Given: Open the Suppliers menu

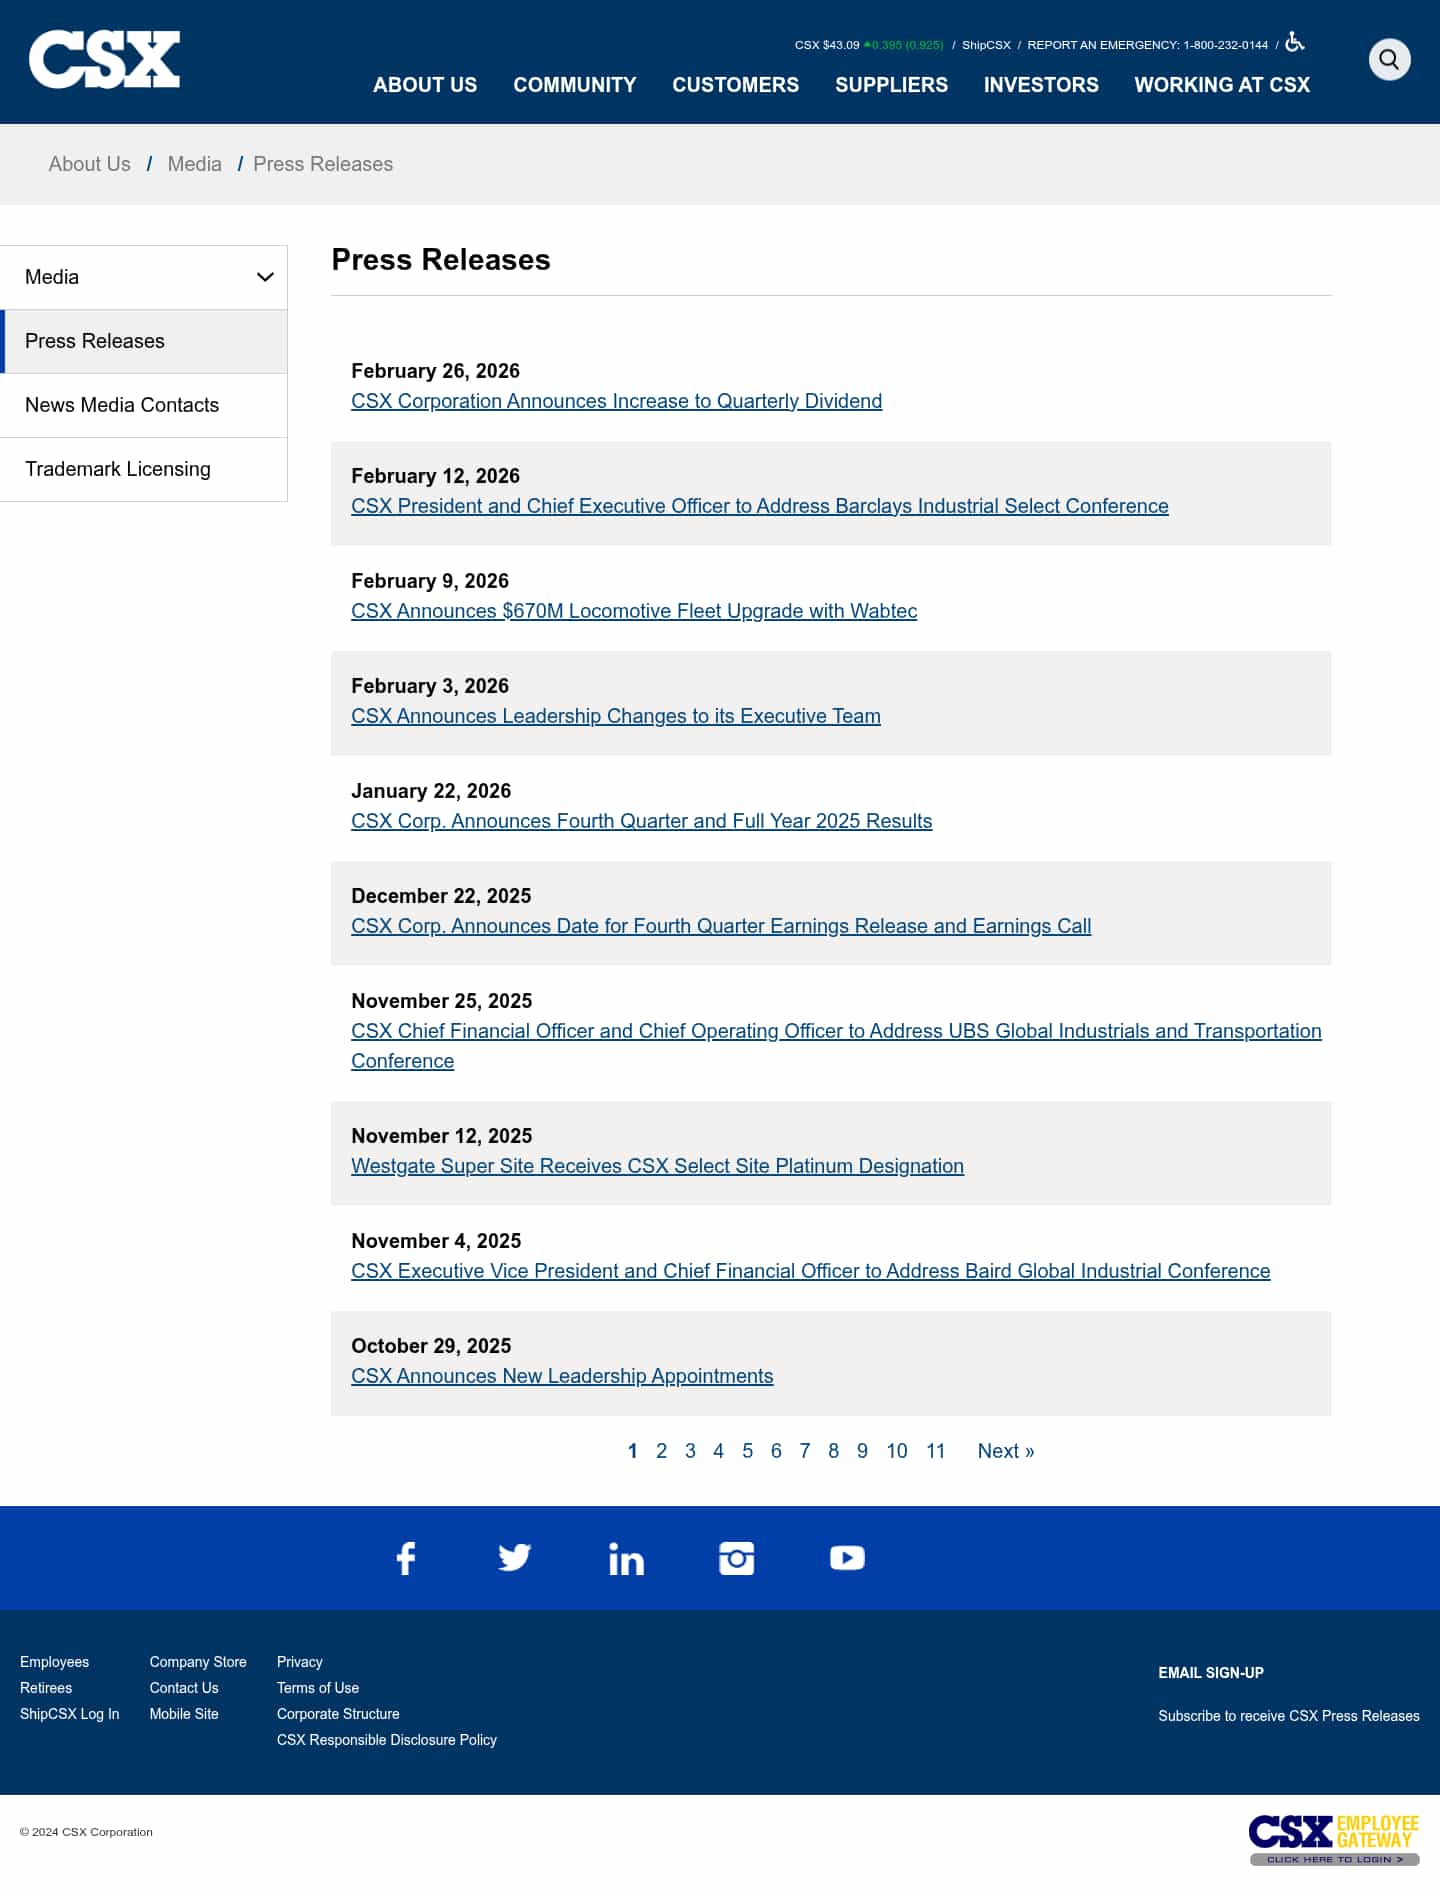Looking at the screenshot, I should pos(892,85).
